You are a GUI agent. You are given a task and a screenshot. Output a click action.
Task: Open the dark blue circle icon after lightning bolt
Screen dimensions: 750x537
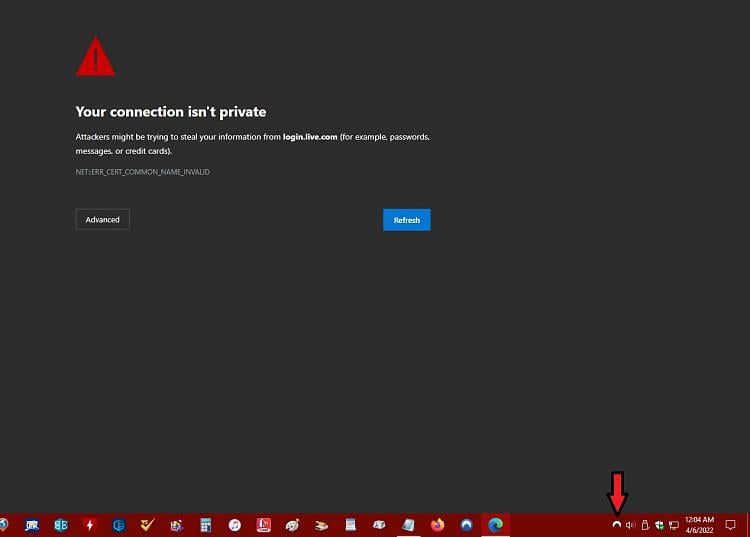tap(119, 525)
